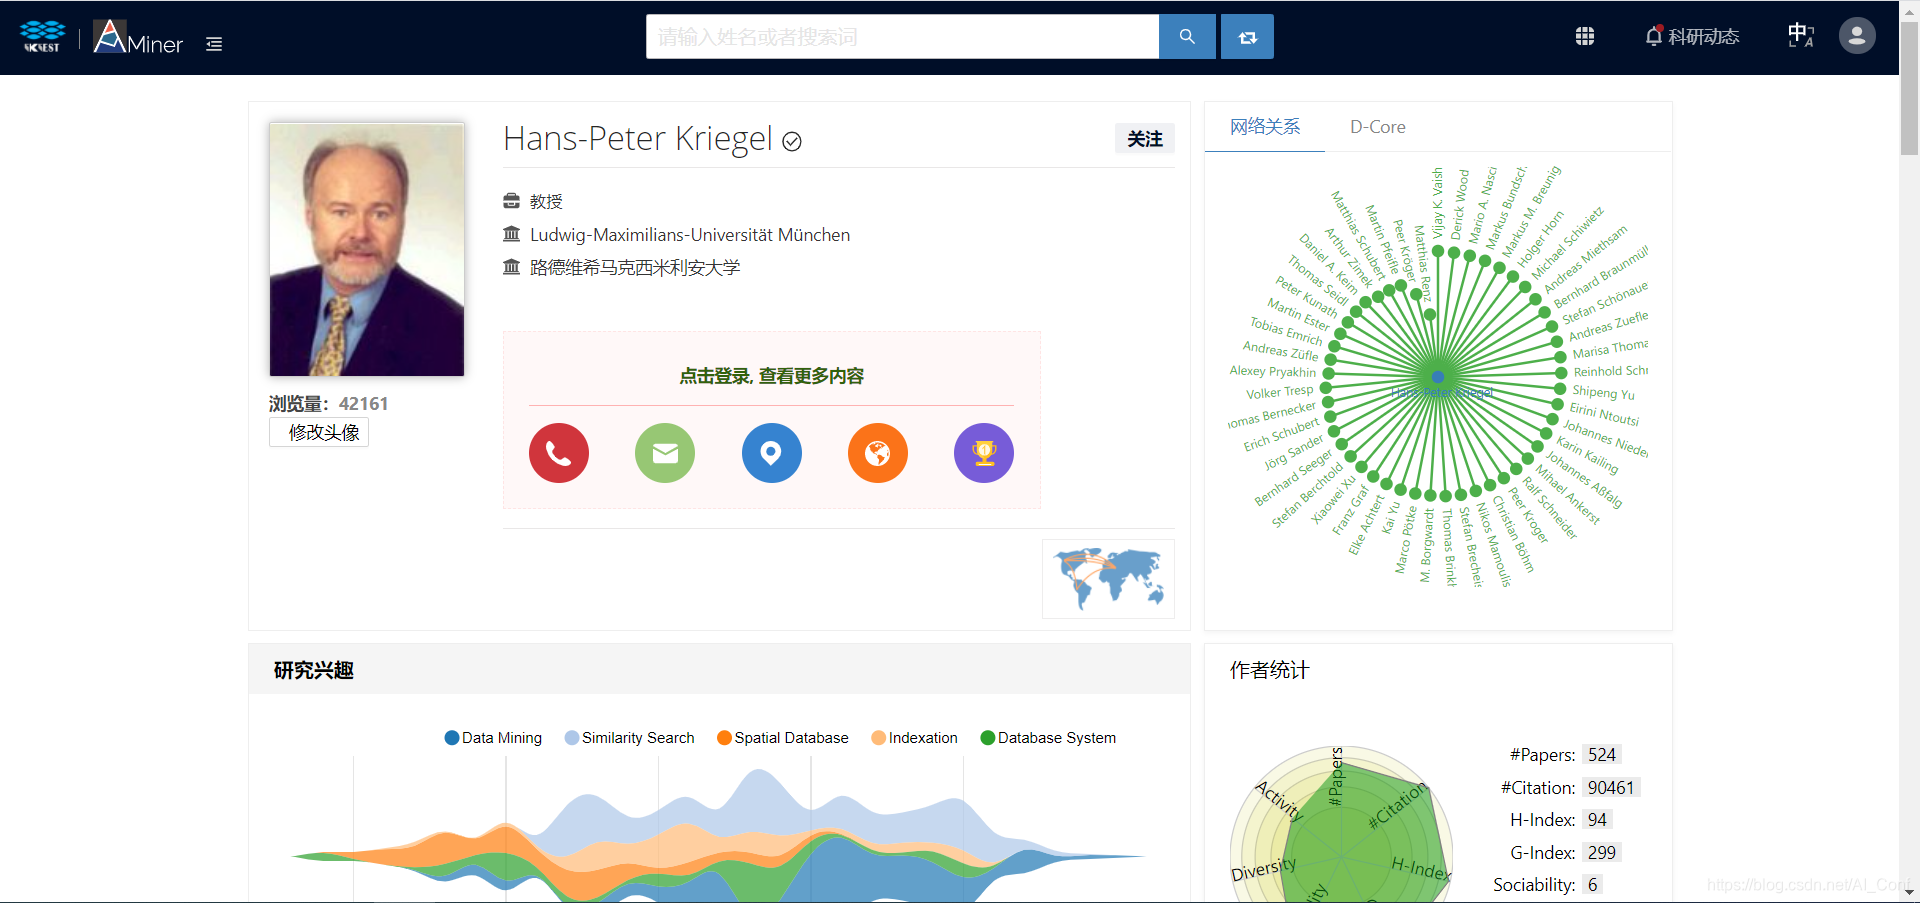Viewport: 1920px width, 903px height.
Task: Click the page vertical scrollbar thumb
Action: pyautogui.click(x=1909, y=90)
